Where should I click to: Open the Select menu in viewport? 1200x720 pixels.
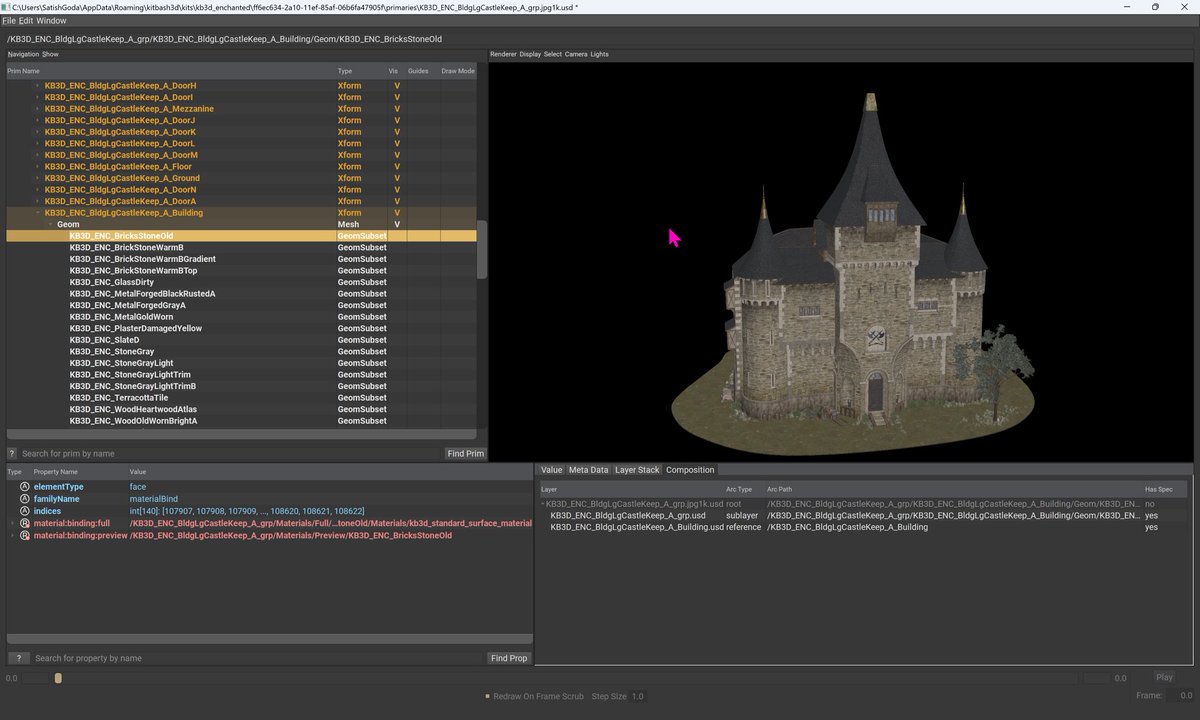pyautogui.click(x=552, y=54)
